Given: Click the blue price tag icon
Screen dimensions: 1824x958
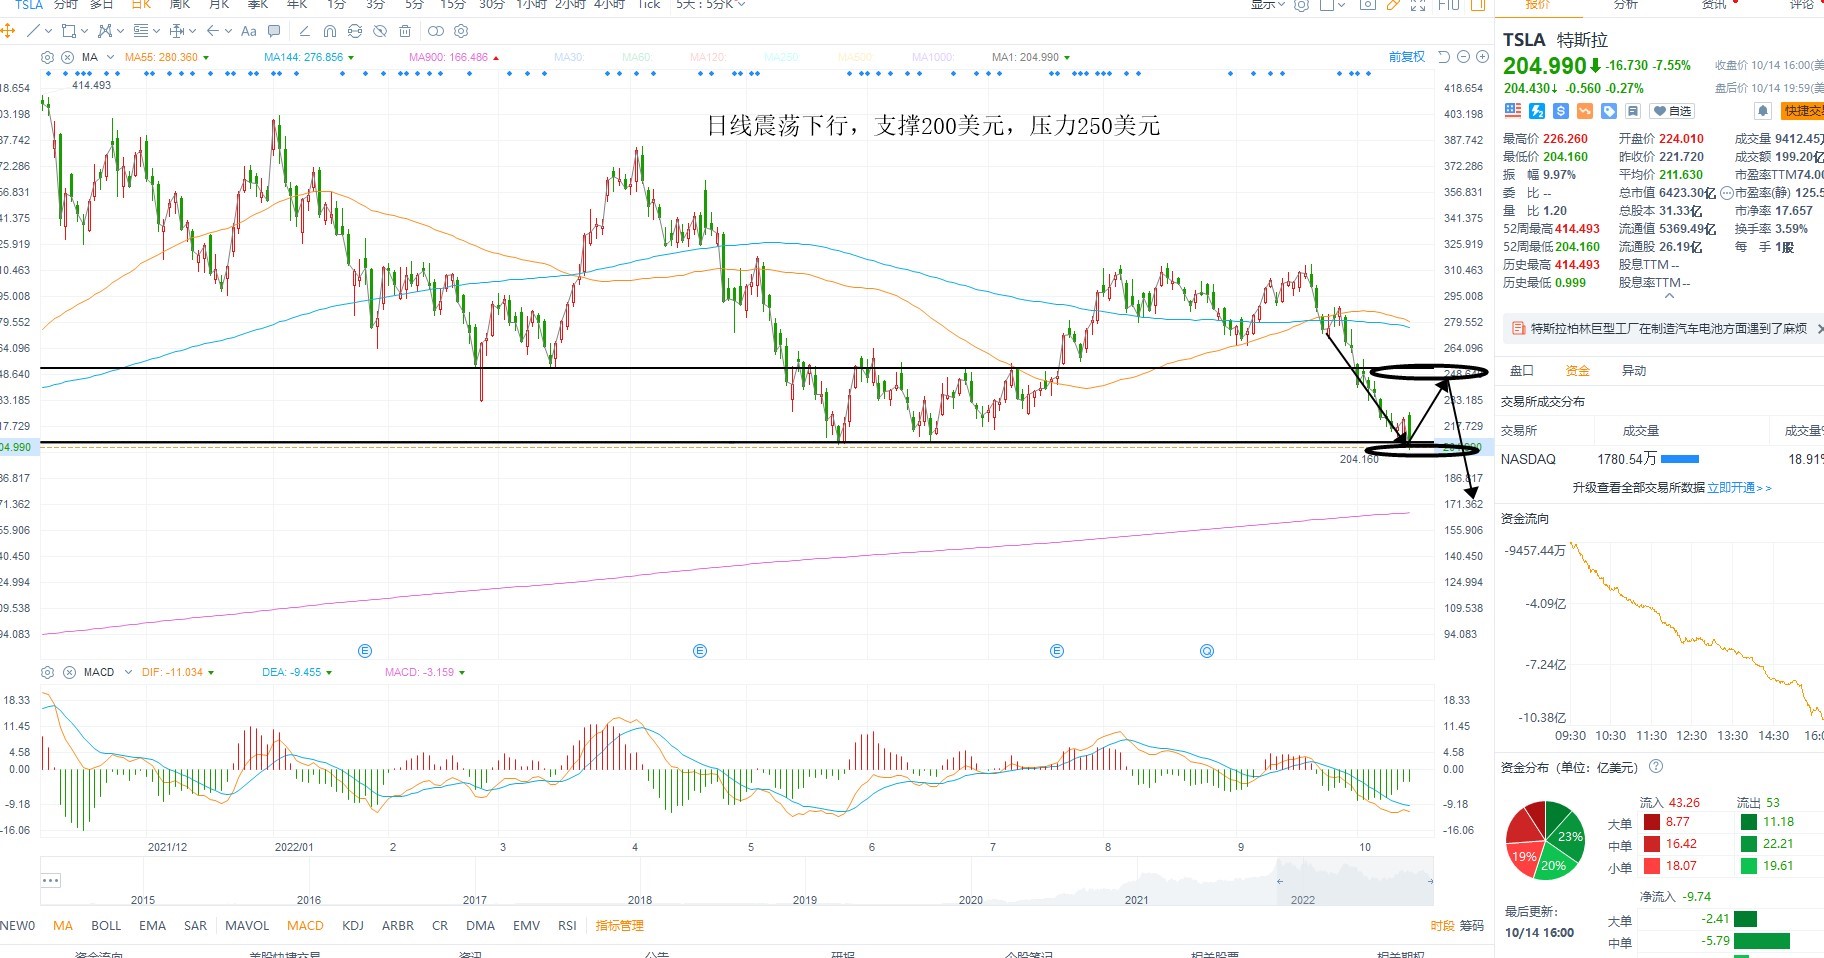Looking at the screenshot, I should 1609,111.
